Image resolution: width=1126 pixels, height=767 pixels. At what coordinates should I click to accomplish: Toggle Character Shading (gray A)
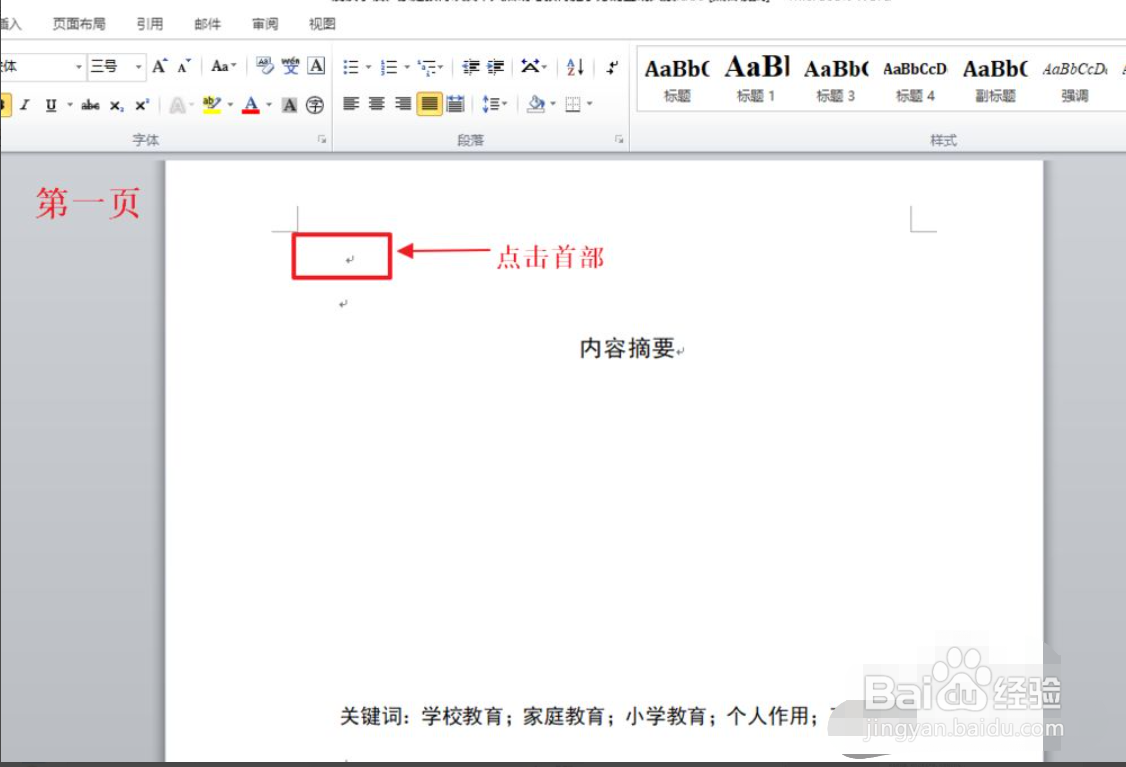point(289,105)
